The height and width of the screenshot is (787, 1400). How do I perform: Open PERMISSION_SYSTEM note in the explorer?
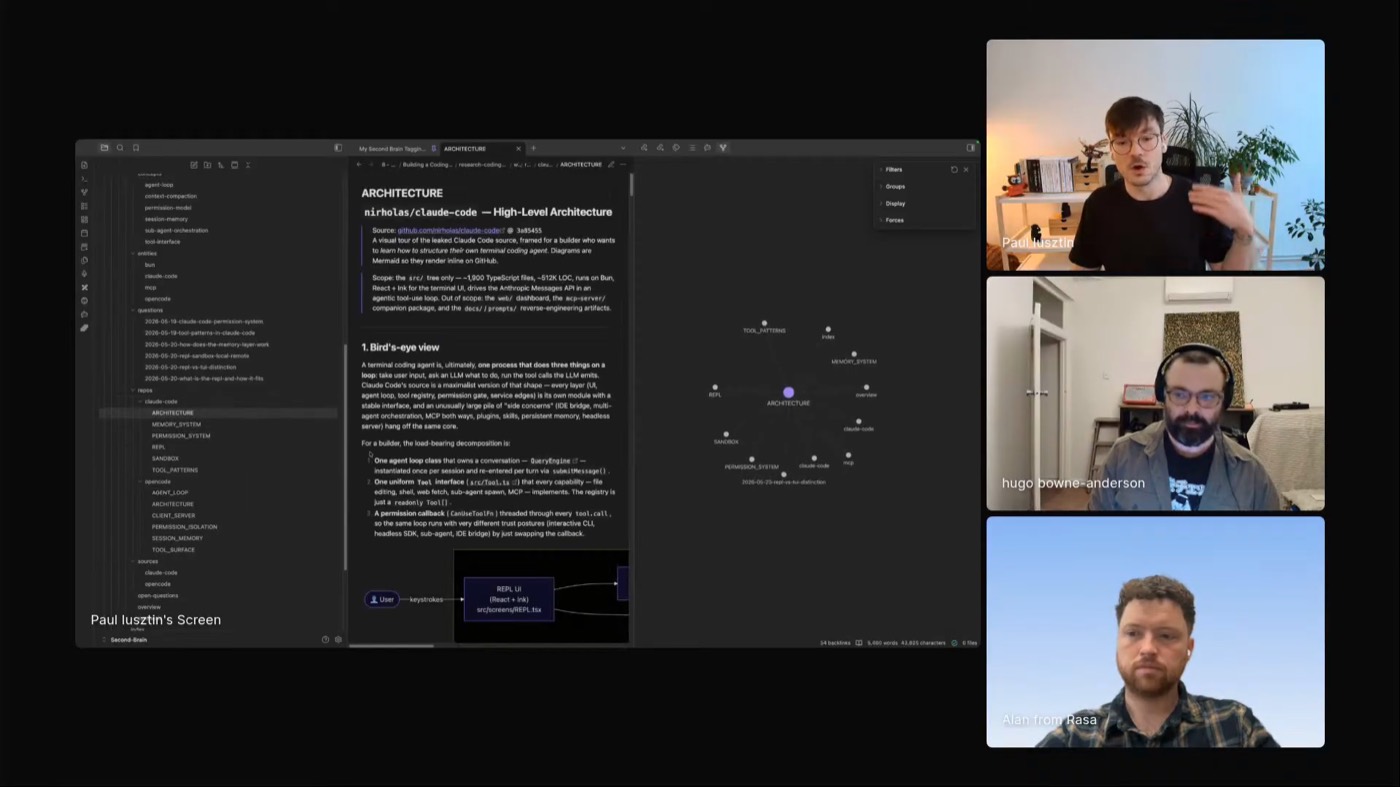pyautogui.click(x=181, y=436)
